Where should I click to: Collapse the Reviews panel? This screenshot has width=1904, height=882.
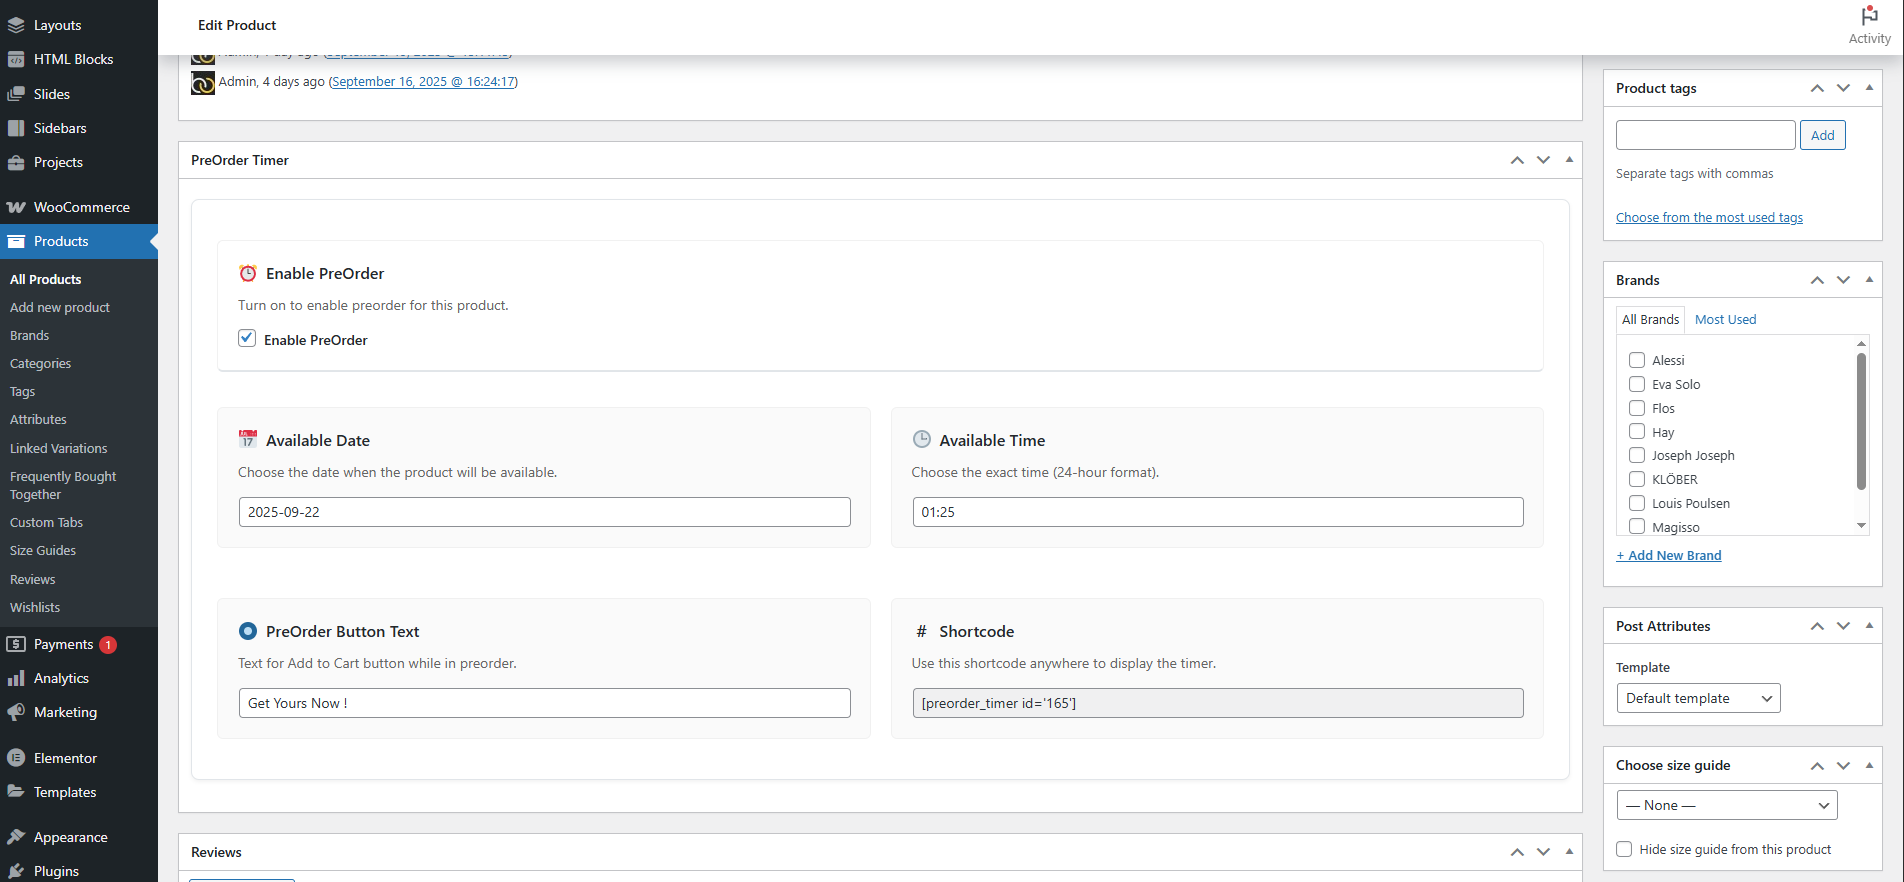pos(1569,852)
